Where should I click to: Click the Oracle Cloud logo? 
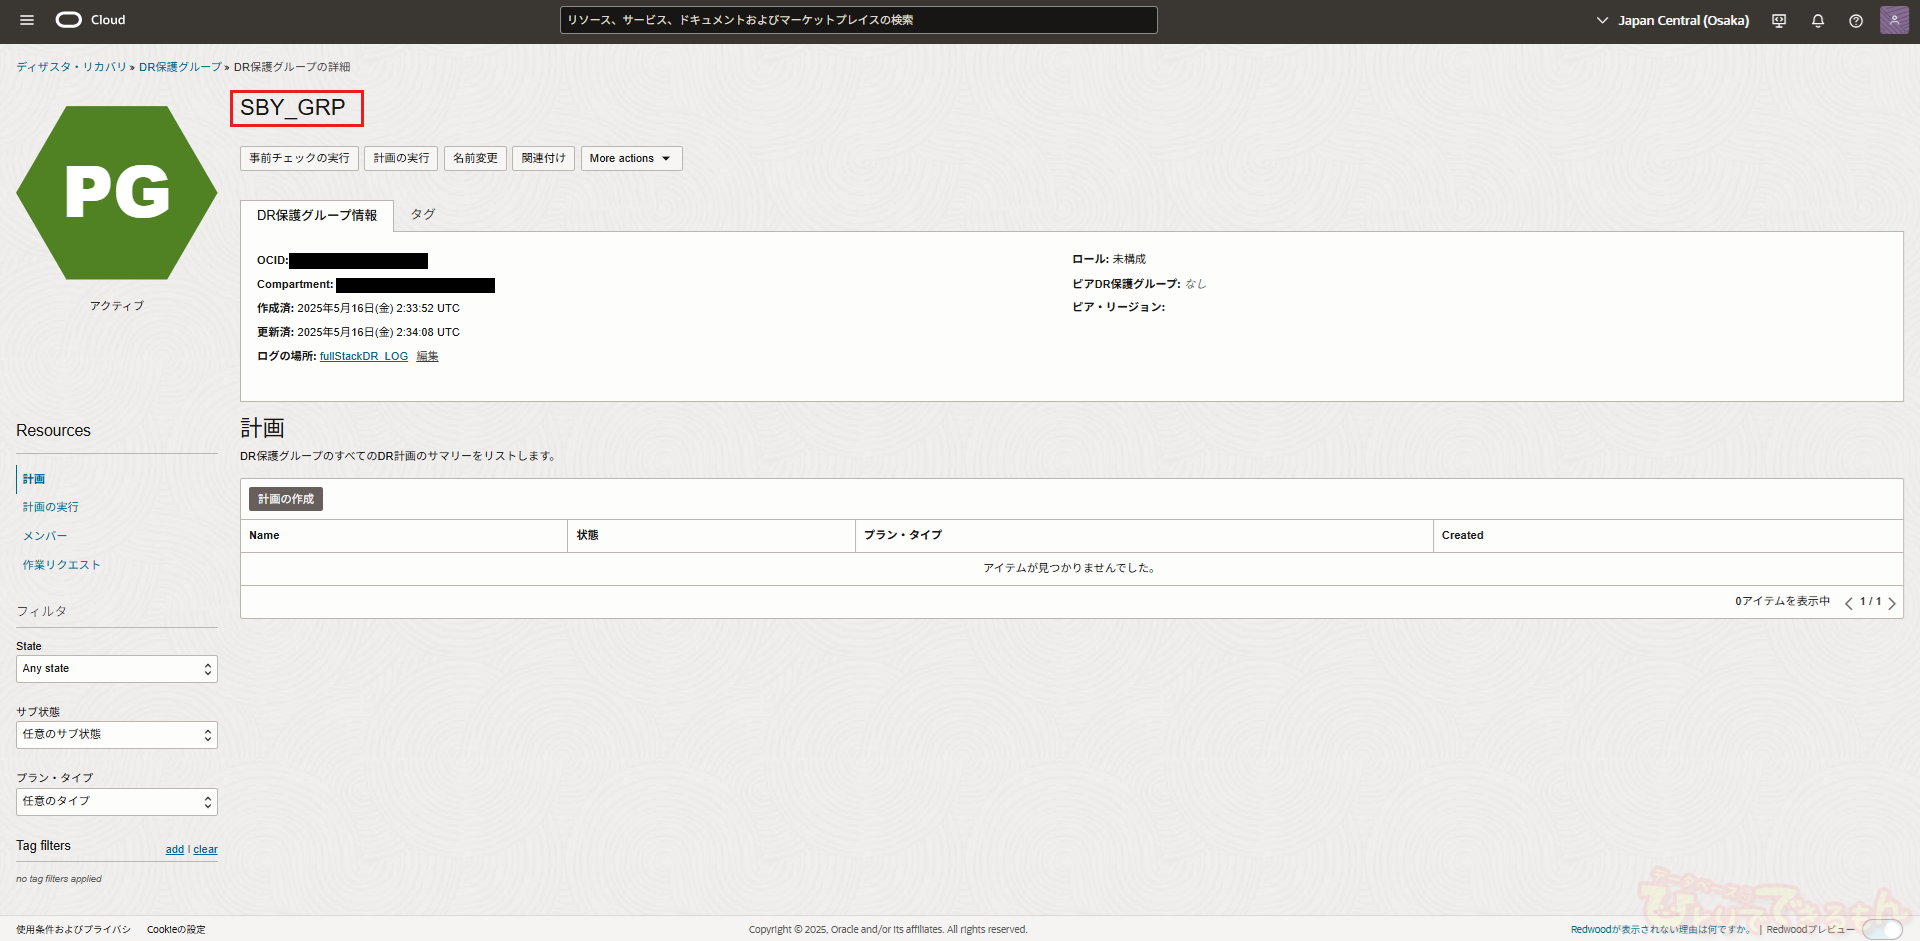(x=90, y=20)
